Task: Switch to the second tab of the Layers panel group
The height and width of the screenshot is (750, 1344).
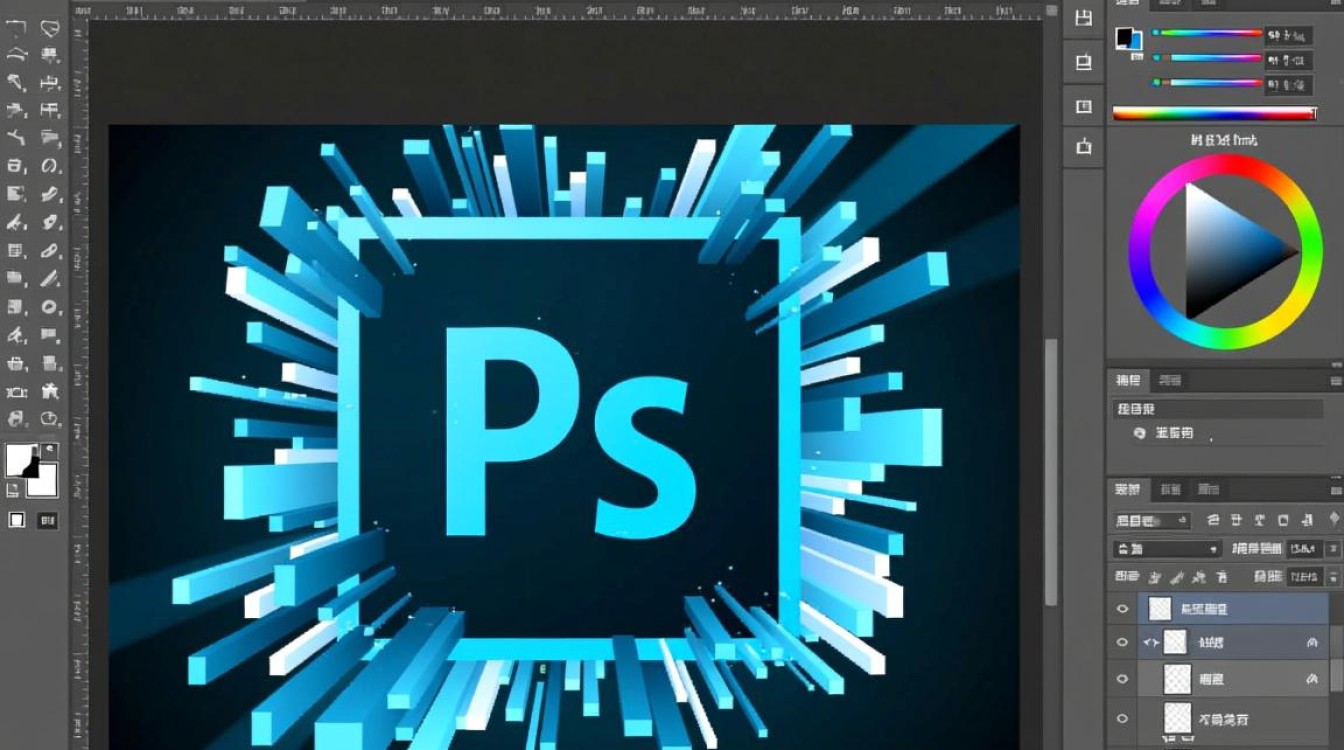Action: pos(1169,490)
